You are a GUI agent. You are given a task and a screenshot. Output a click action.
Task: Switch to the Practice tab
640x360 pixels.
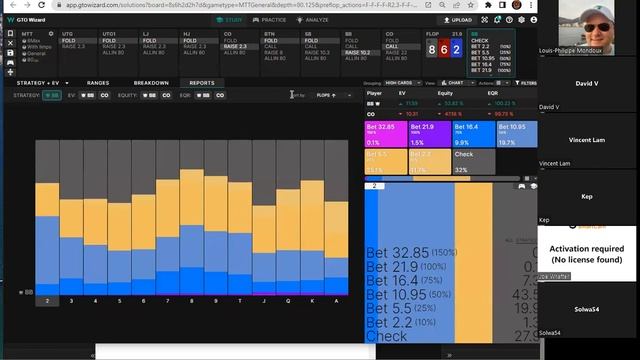point(270,20)
